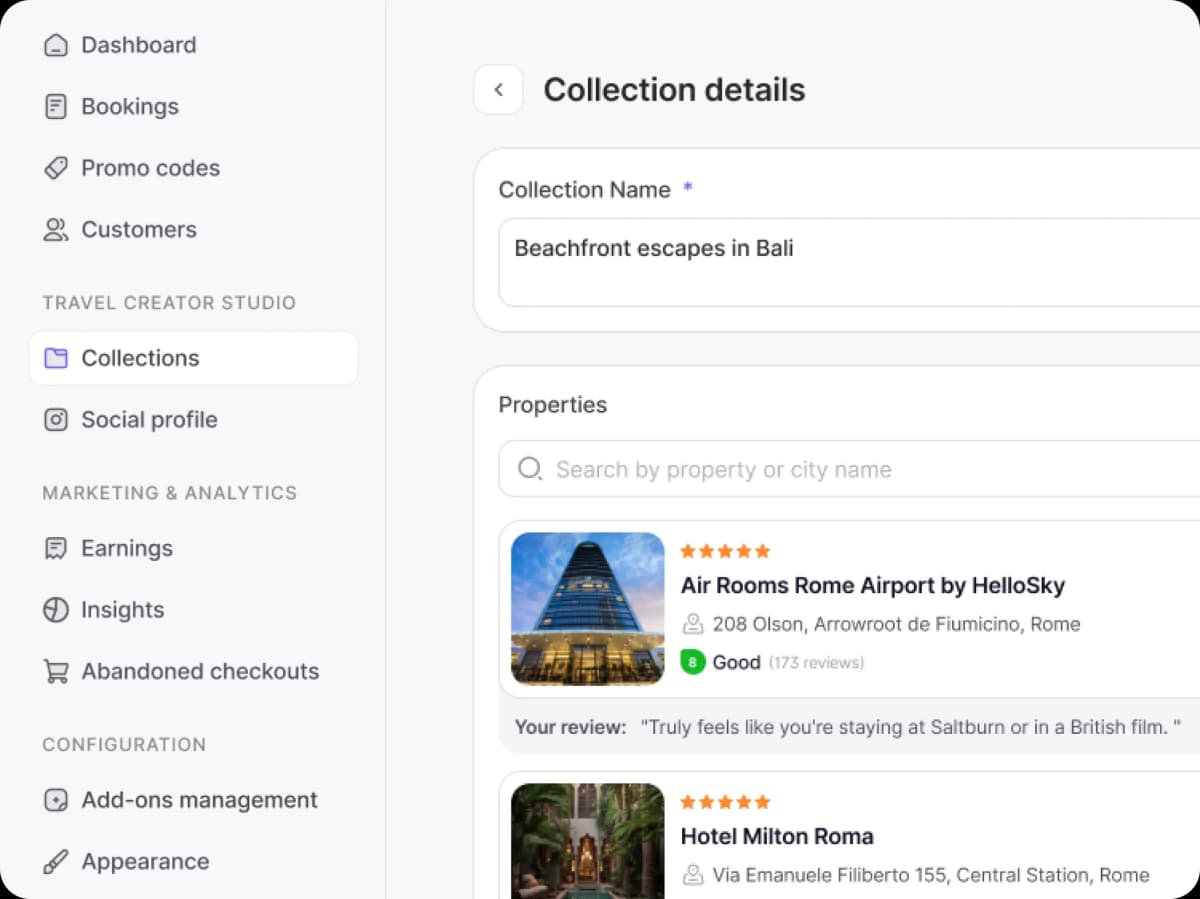The width and height of the screenshot is (1200, 899).
Task: Open the Hotel Milton Roma title
Action: click(x=777, y=836)
